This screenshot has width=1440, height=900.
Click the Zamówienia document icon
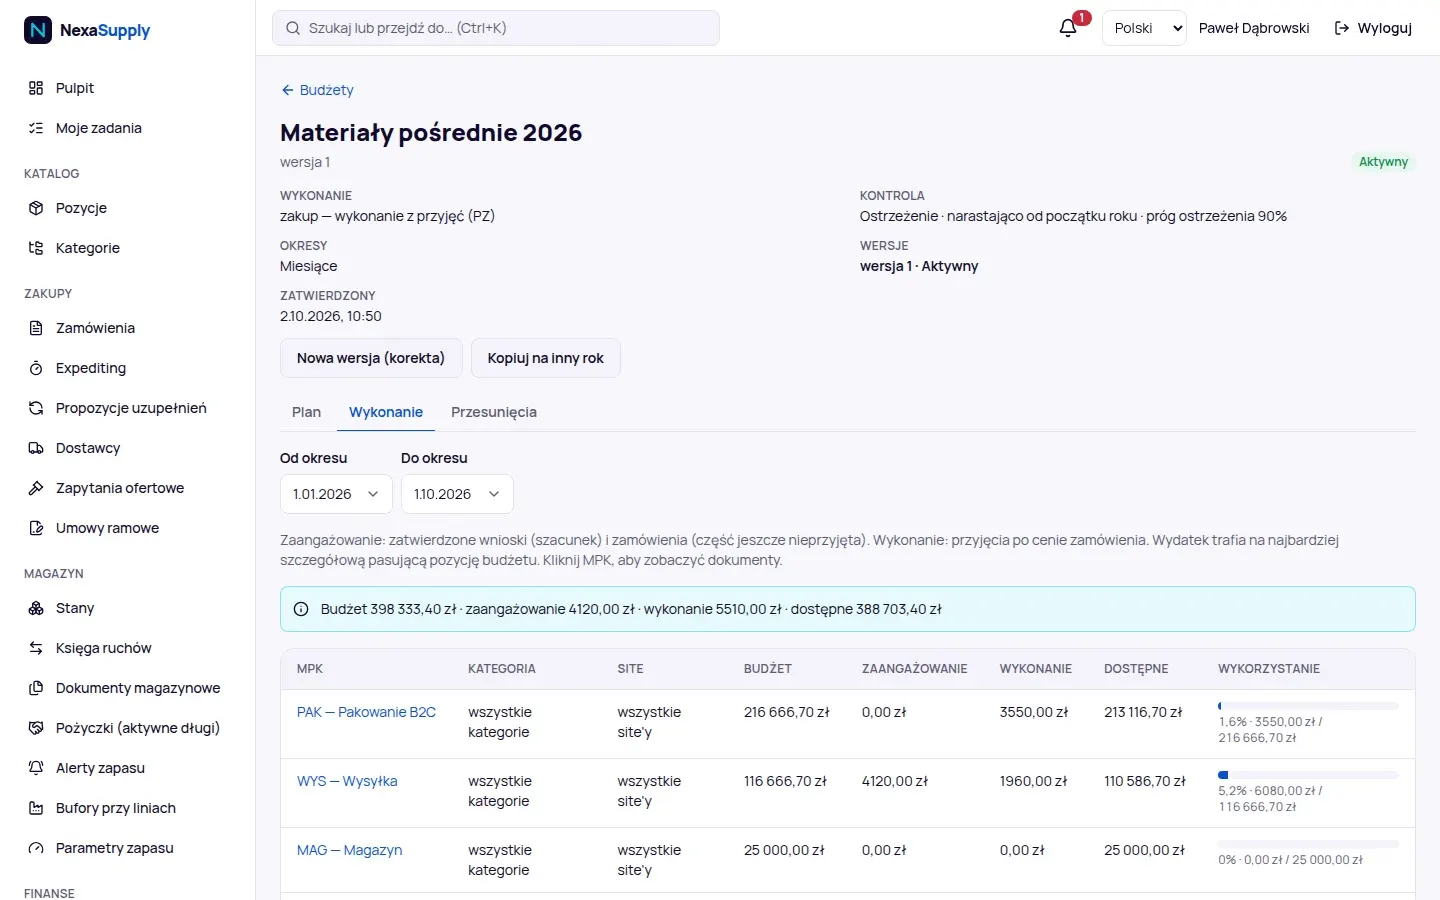(x=36, y=328)
